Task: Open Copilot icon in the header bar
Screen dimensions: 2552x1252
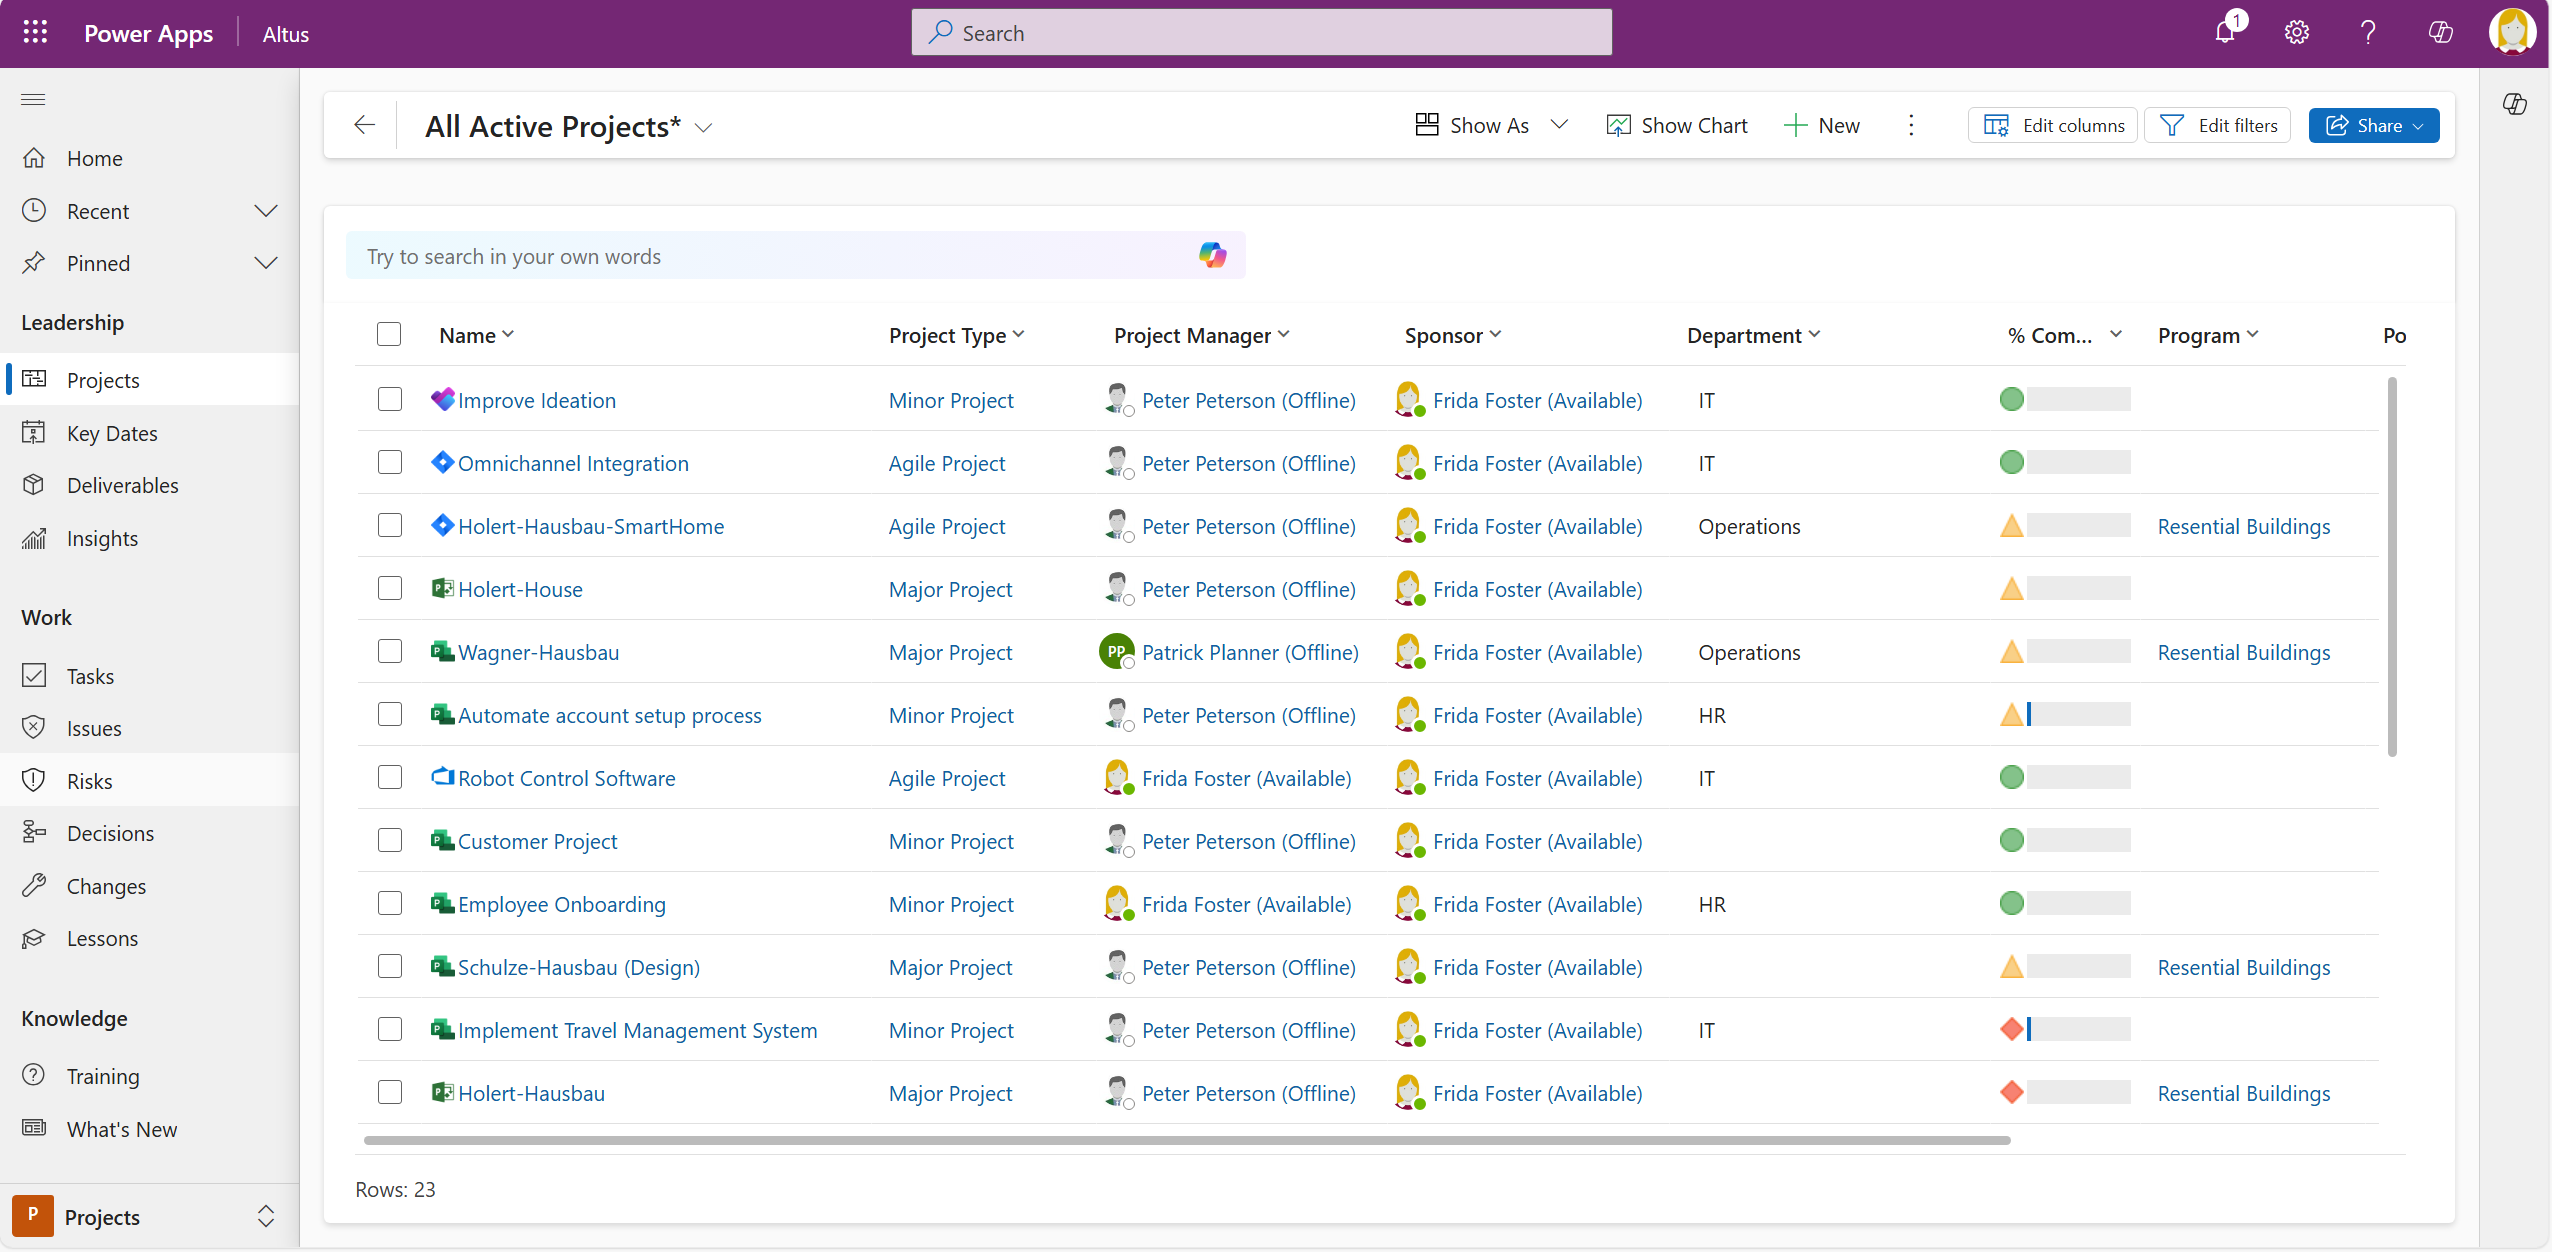Action: (x=2441, y=33)
